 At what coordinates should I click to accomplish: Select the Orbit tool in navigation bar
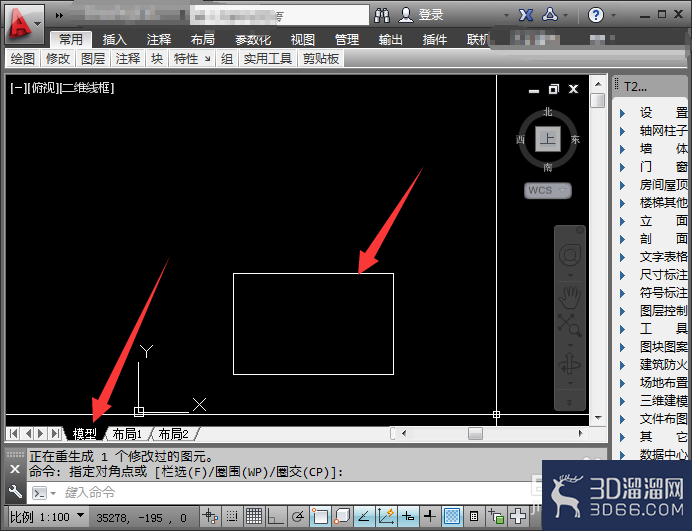(x=570, y=365)
